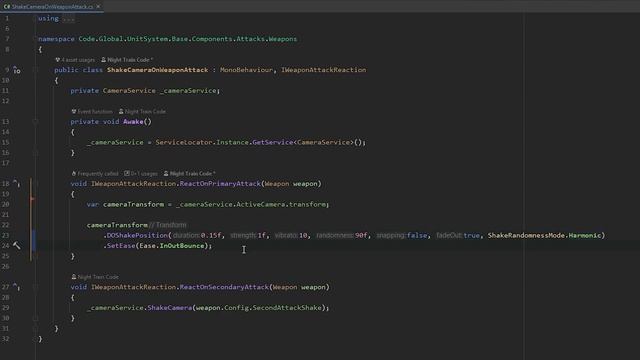Viewport: 640px width, 360px height.
Task: Click the SetEase call on line 24
Action: pyautogui.click(x=121, y=245)
